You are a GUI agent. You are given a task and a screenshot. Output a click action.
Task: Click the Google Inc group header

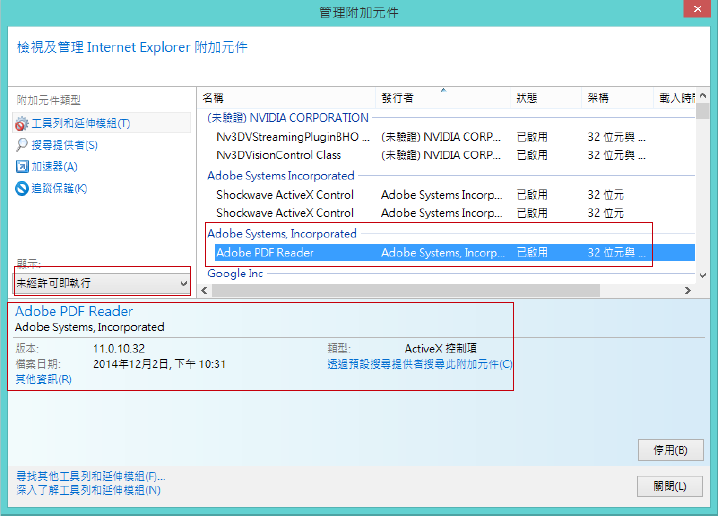pyautogui.click(x=235, y=274)
